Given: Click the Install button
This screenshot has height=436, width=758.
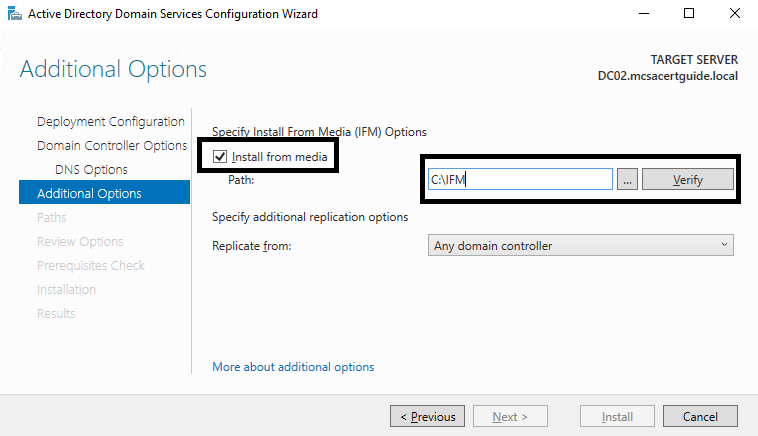Looking at the screenshot, I should [617, 416].
